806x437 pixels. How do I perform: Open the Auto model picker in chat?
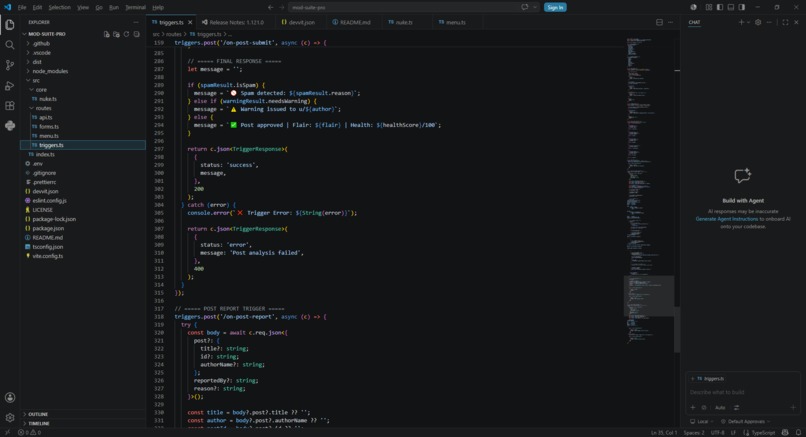click(x=720, y=407)
